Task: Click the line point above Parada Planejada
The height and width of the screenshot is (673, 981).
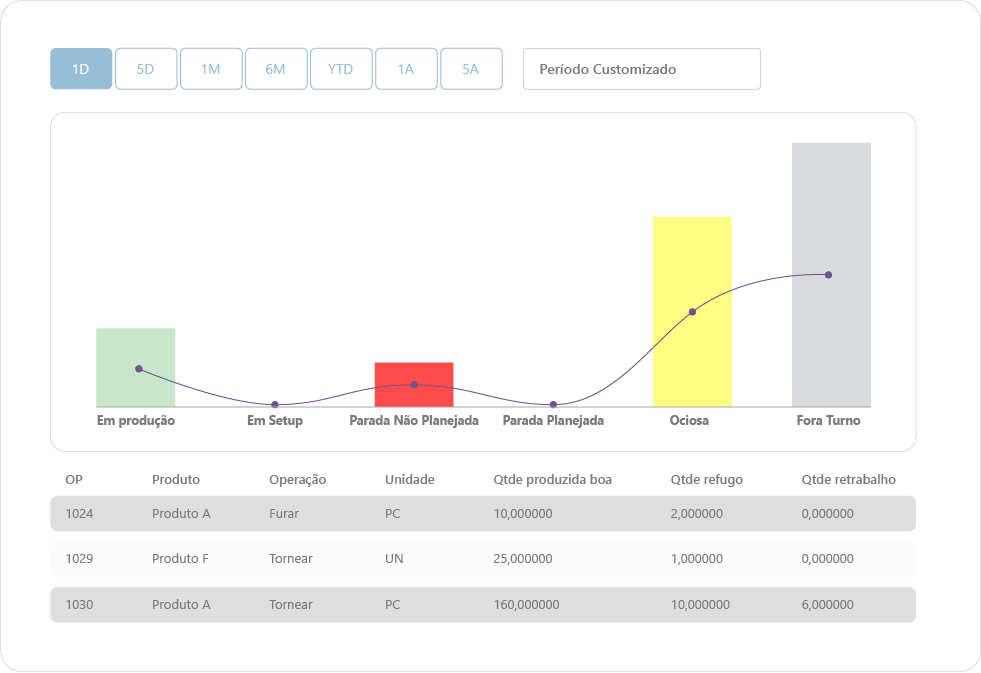Action: click(553, 405)
